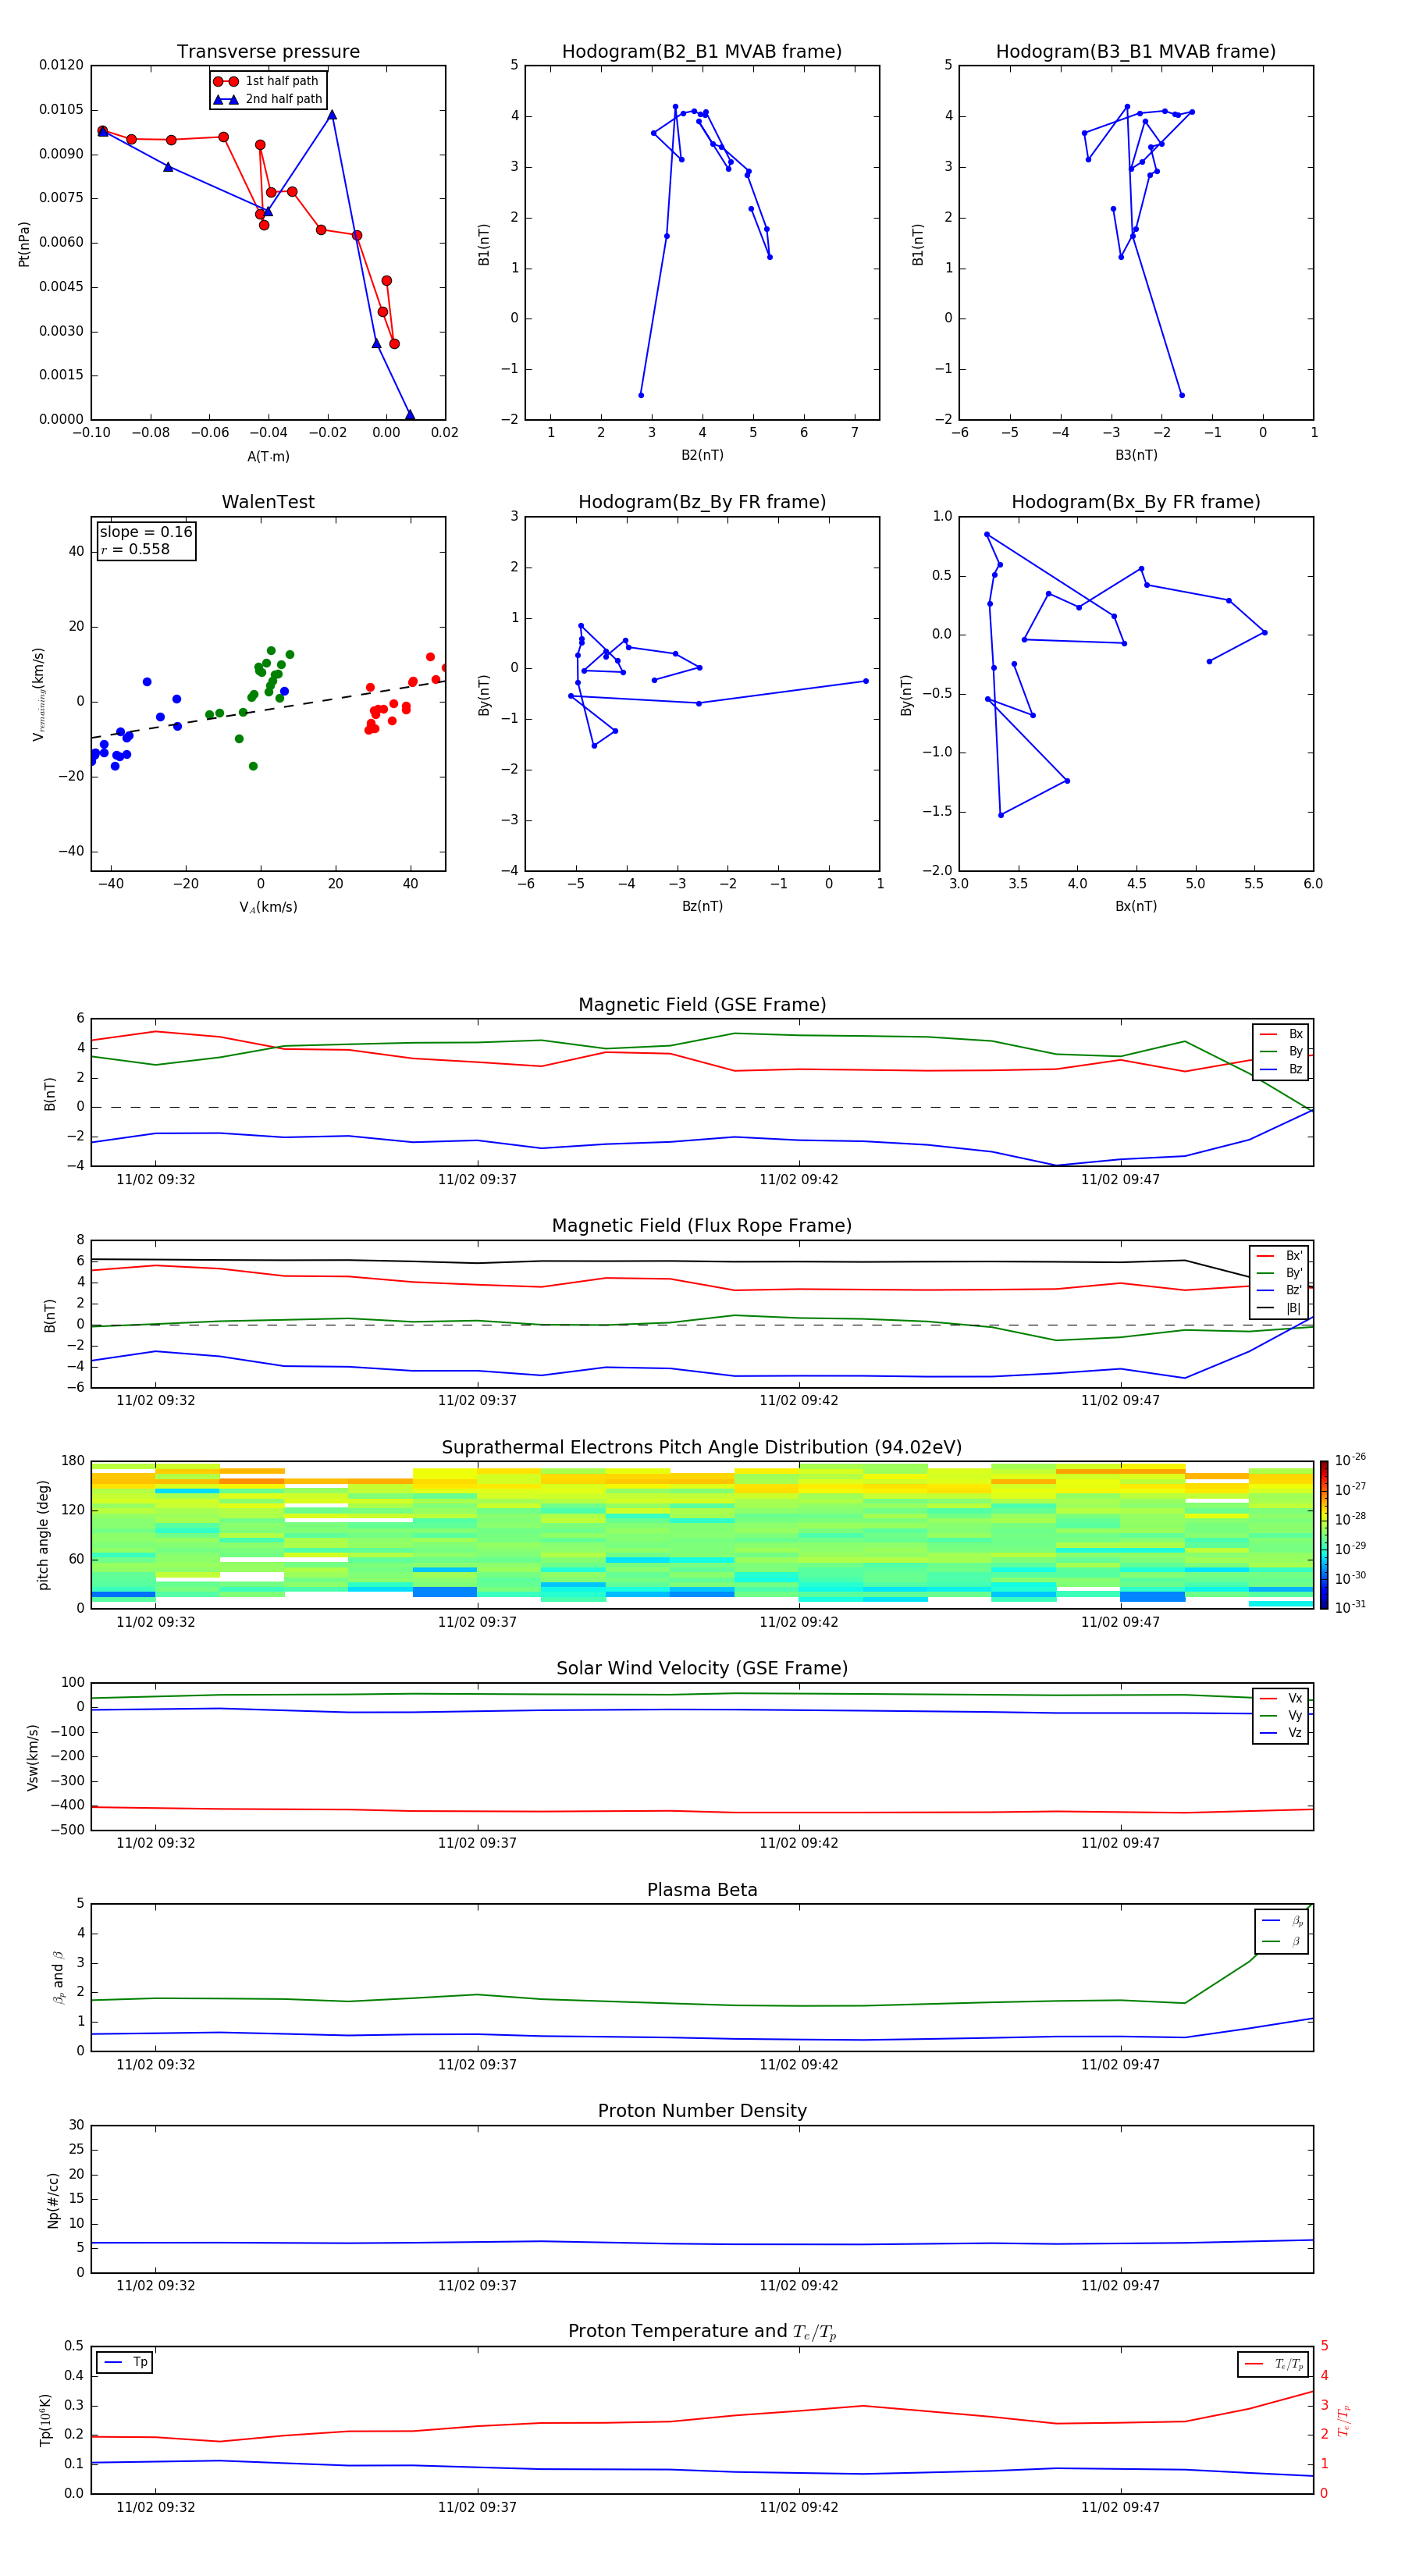The image size is (1405, 2576).
Task: Click 'pitch angle (deg)' y-axis label
Action: tap(43, 1535)
